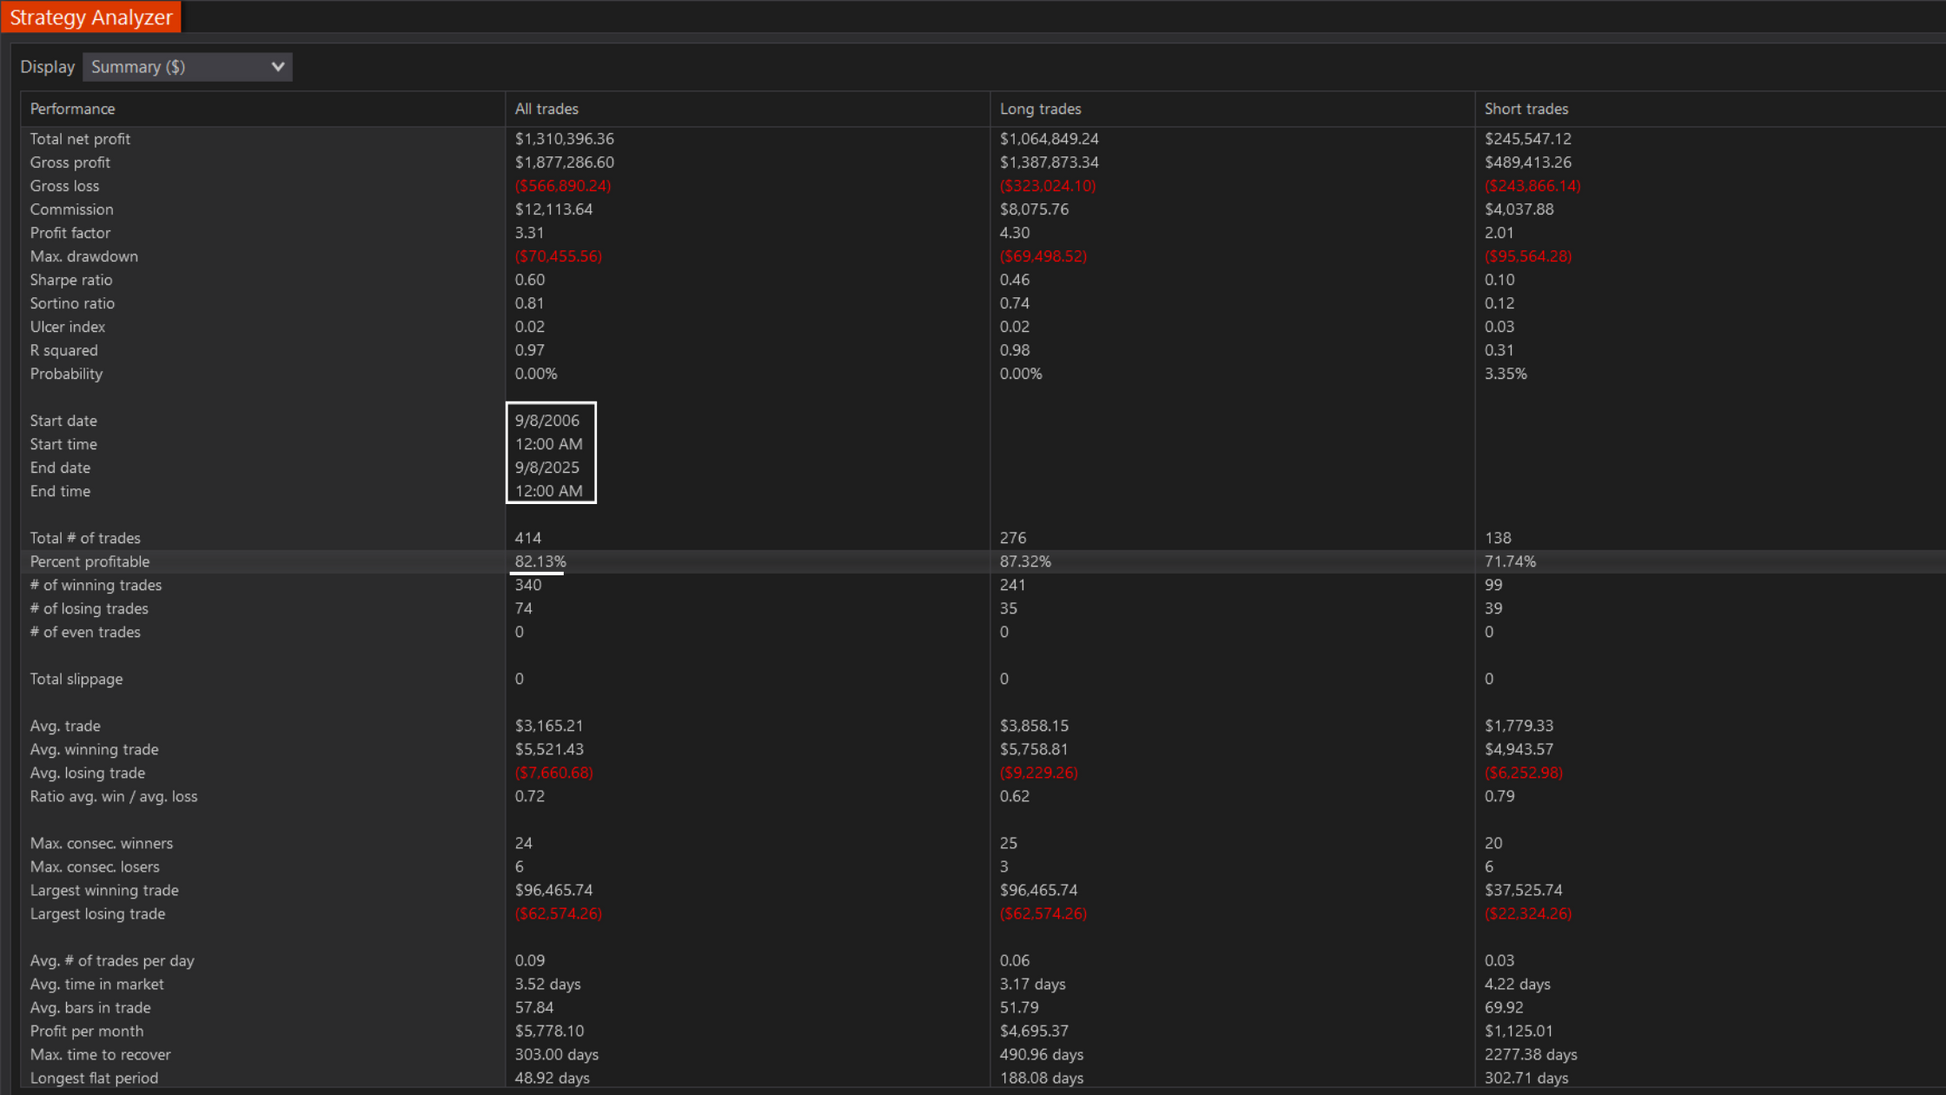Click the Short trades largest losing trade value
The height and width of the screenshot is (1095, 1946).
pyautogui.click(x=1527, y=914)
